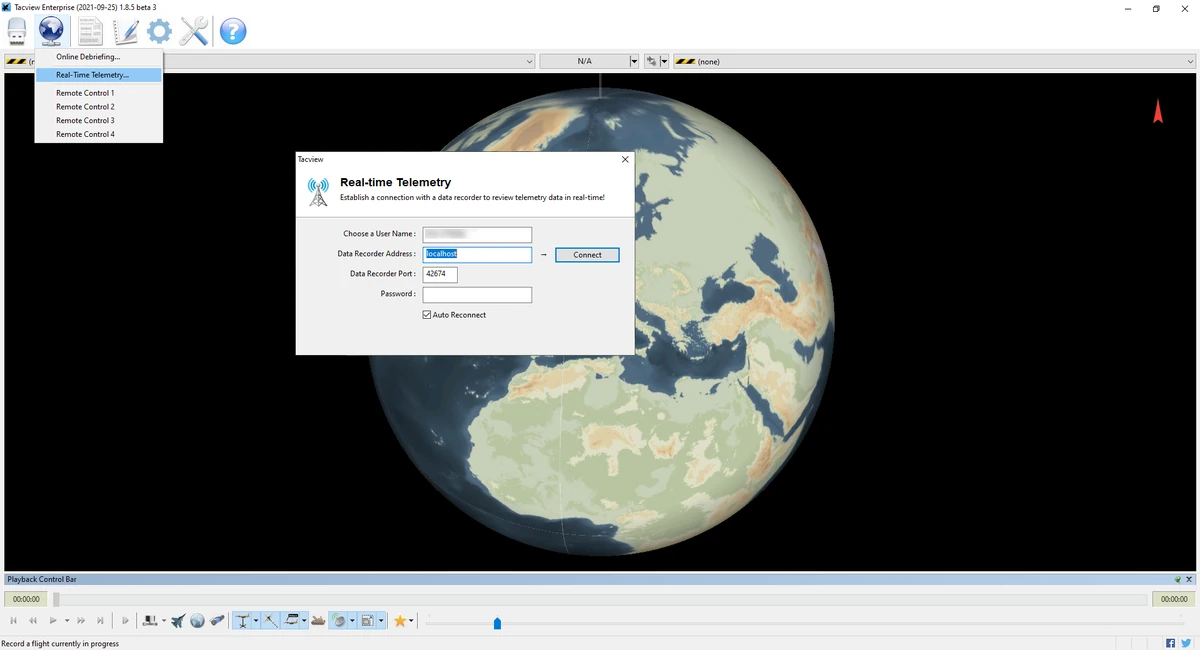Click the notepad with pen icon
This screenshot has width=1200, height=650.
point(125,32)
